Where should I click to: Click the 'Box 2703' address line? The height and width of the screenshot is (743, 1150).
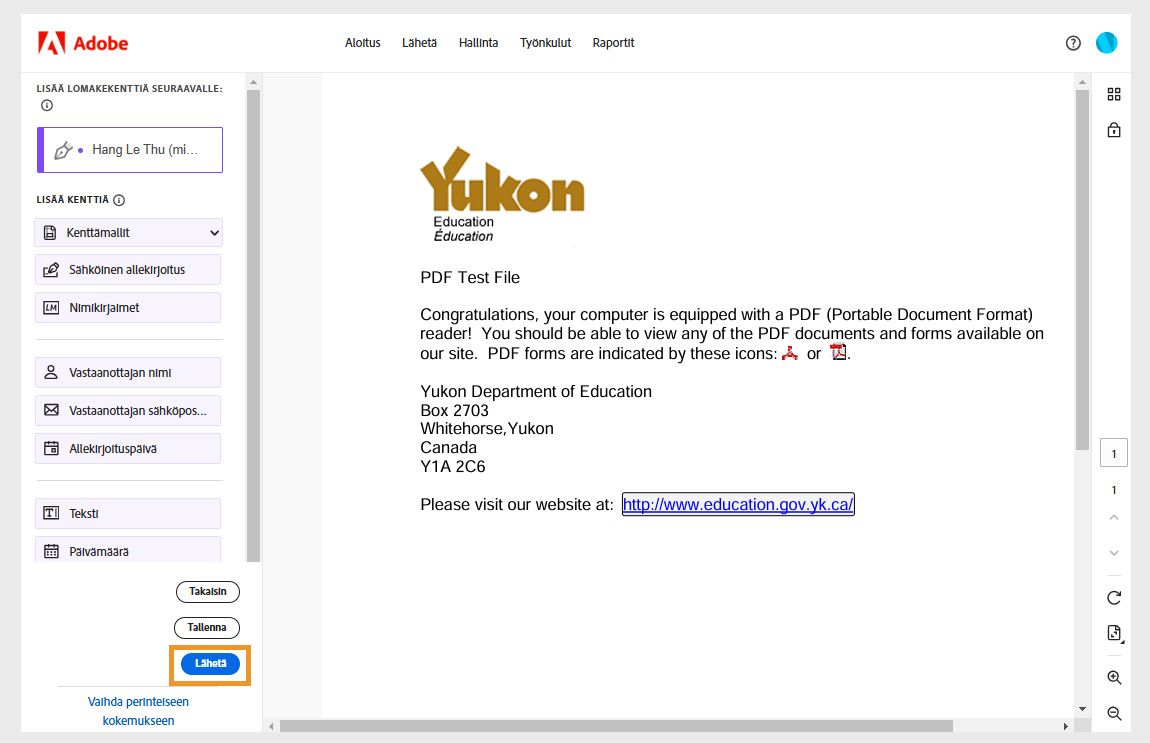[x=454, y=411]
